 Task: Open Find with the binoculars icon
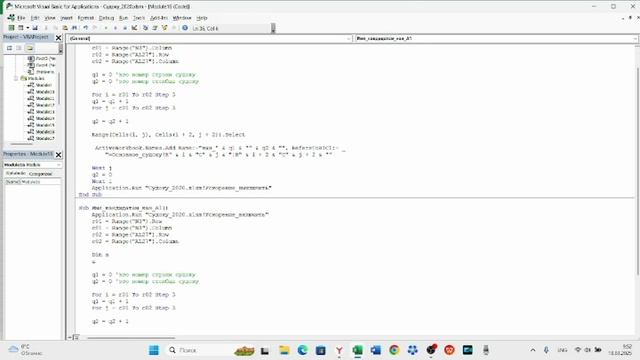[x=74, y=28]
